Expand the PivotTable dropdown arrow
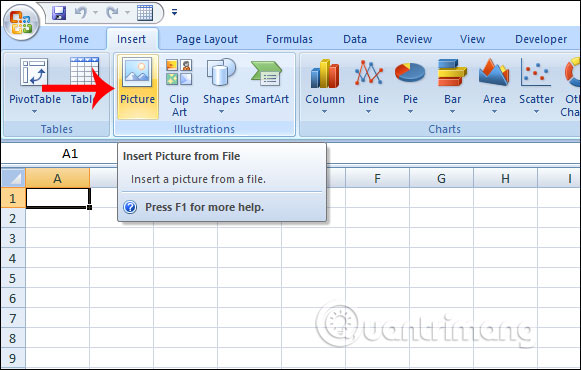Screen dimensions: 581x370 point(34,111)
